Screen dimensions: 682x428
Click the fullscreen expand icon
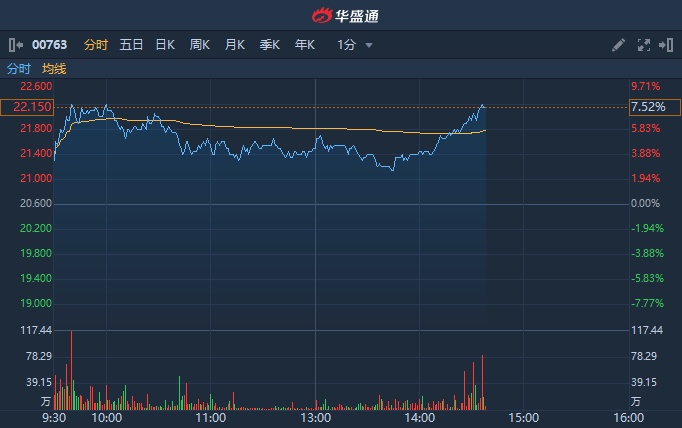(643, 45)
